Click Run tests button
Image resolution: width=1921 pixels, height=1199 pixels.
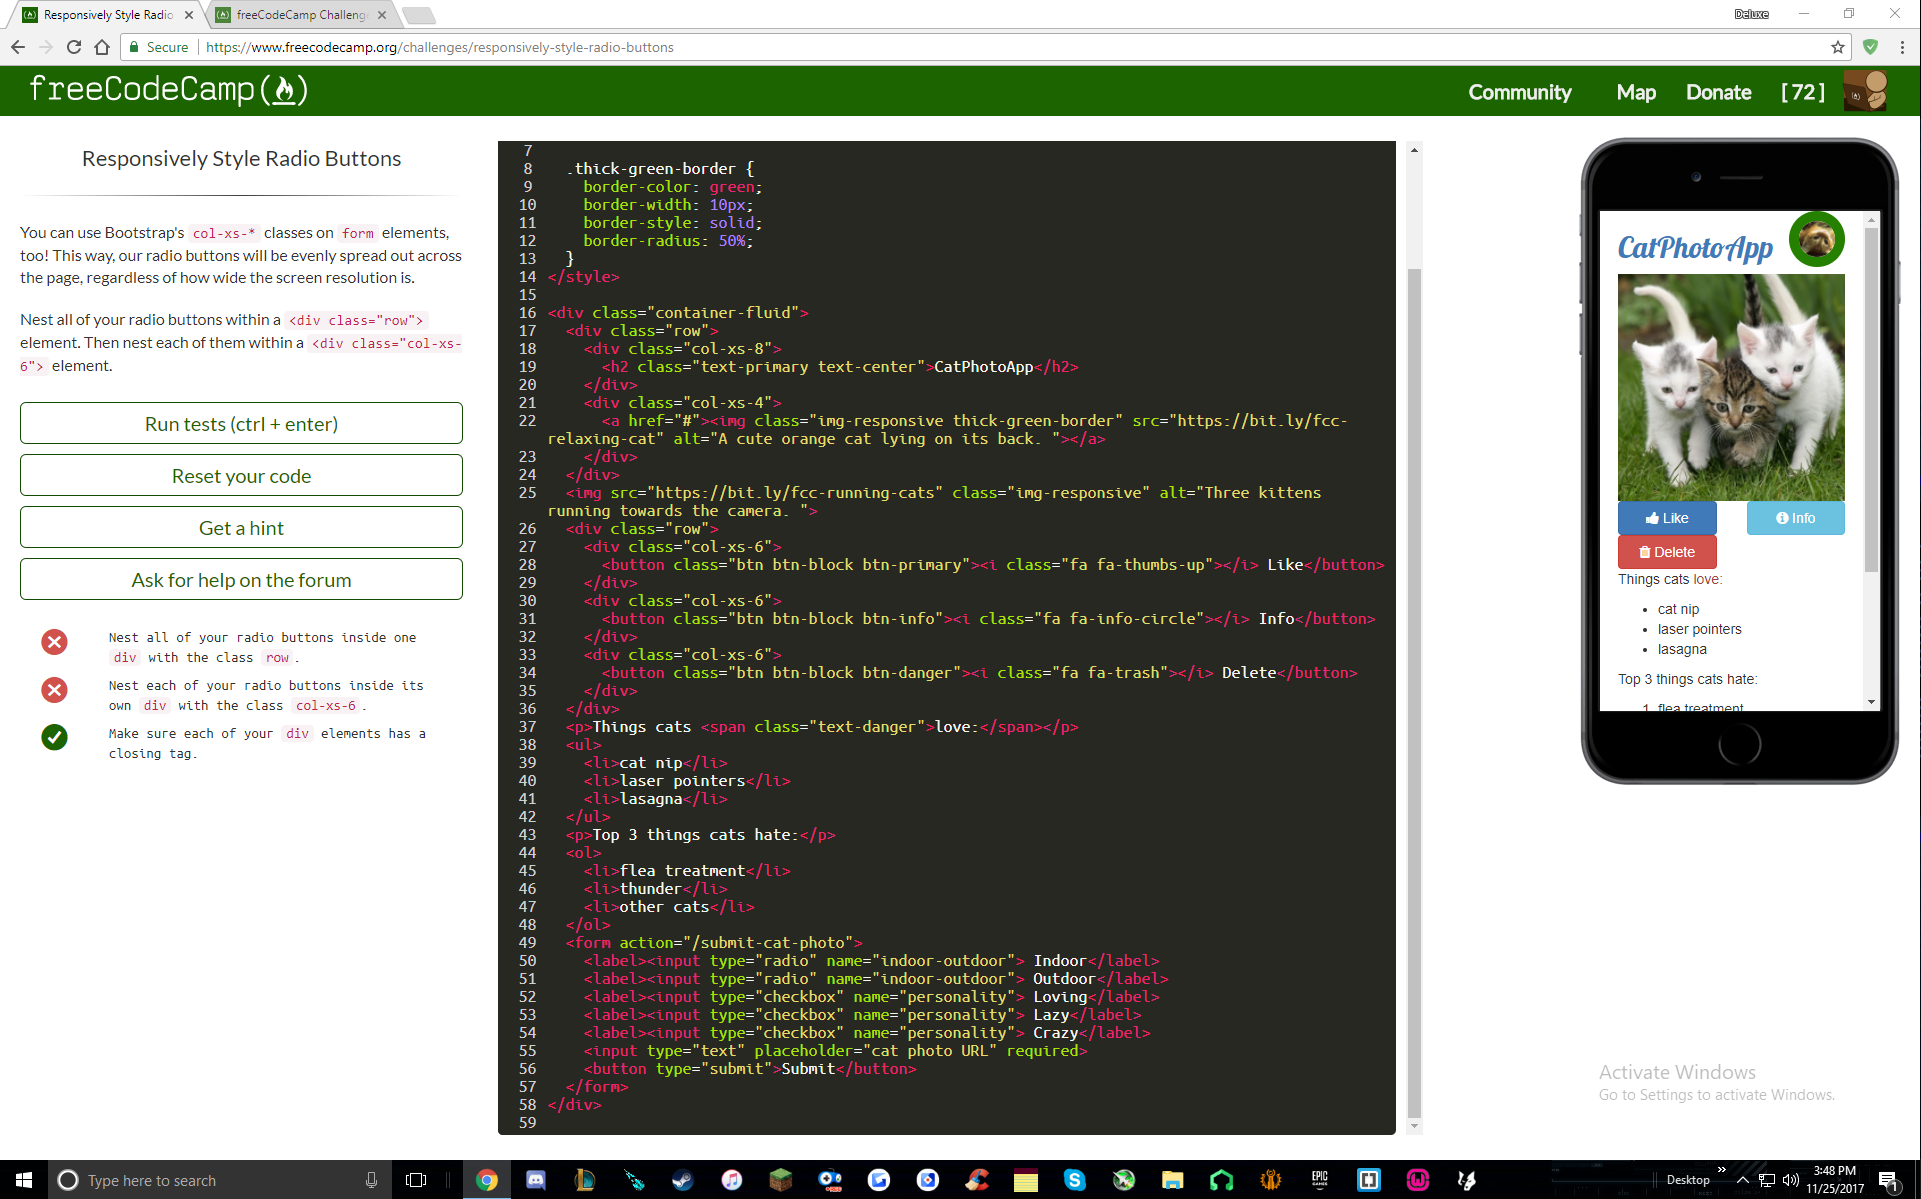(x=241, y=424)
